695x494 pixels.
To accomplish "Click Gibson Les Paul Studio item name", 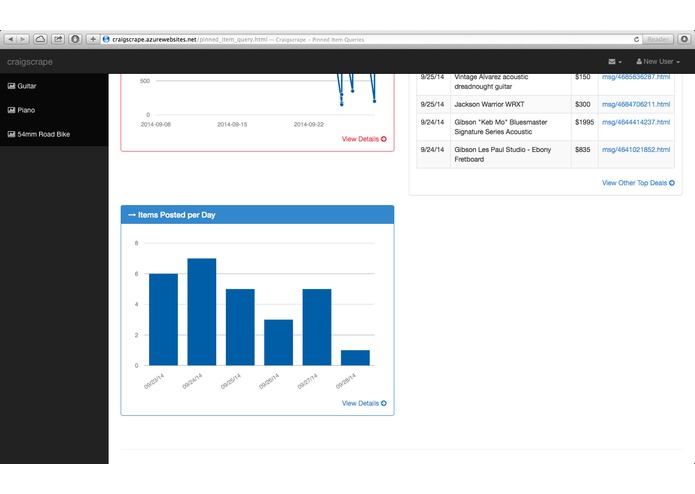I will point(502,154).
